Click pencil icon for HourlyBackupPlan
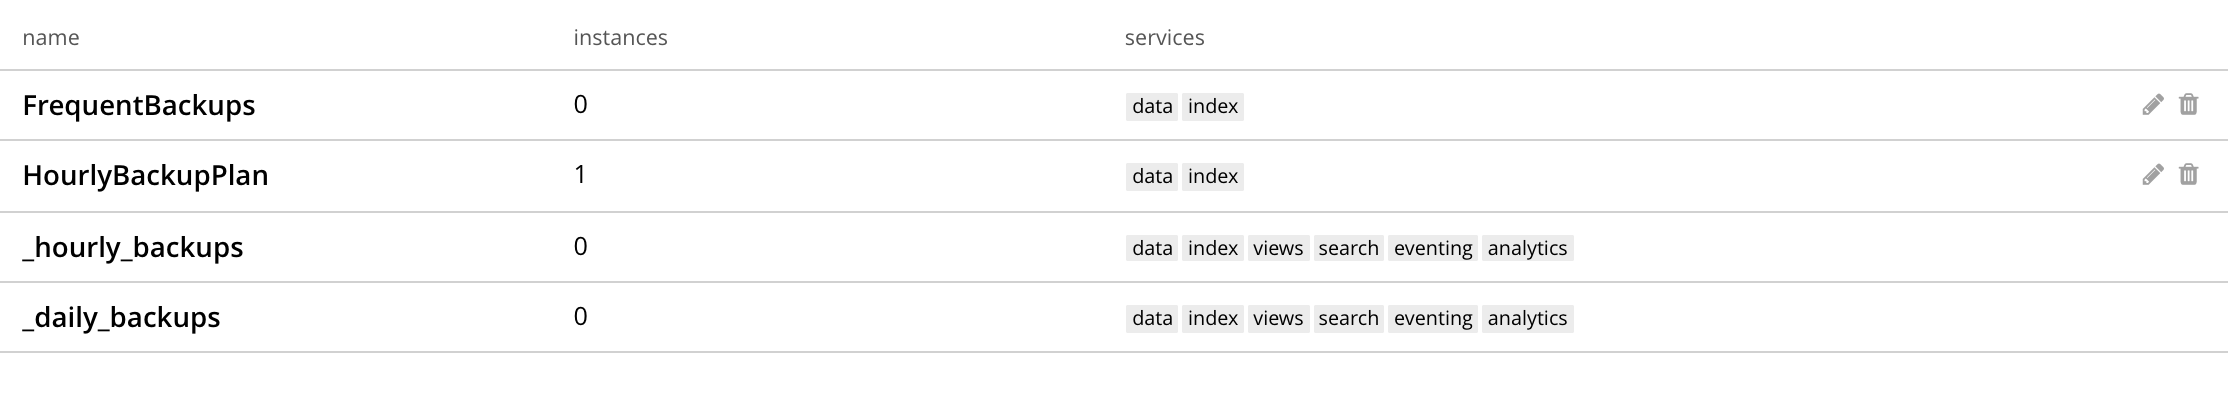2235x417 pixels. point(2153,175)
